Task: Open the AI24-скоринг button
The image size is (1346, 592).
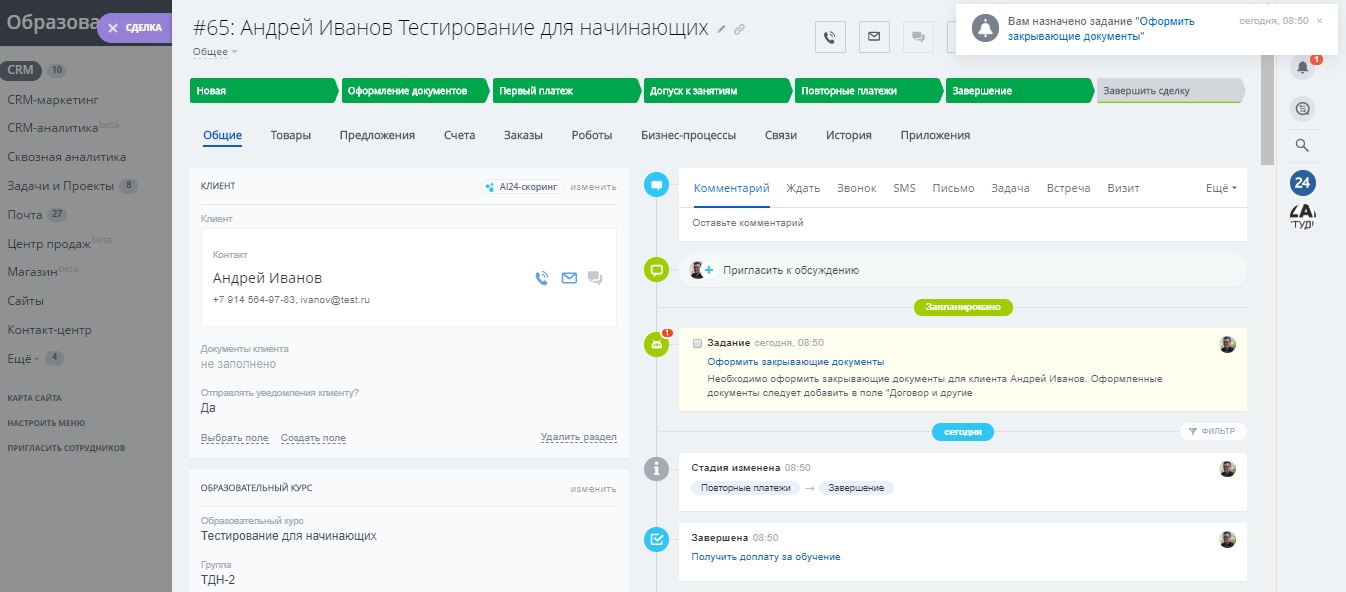Action: (522, 186)
